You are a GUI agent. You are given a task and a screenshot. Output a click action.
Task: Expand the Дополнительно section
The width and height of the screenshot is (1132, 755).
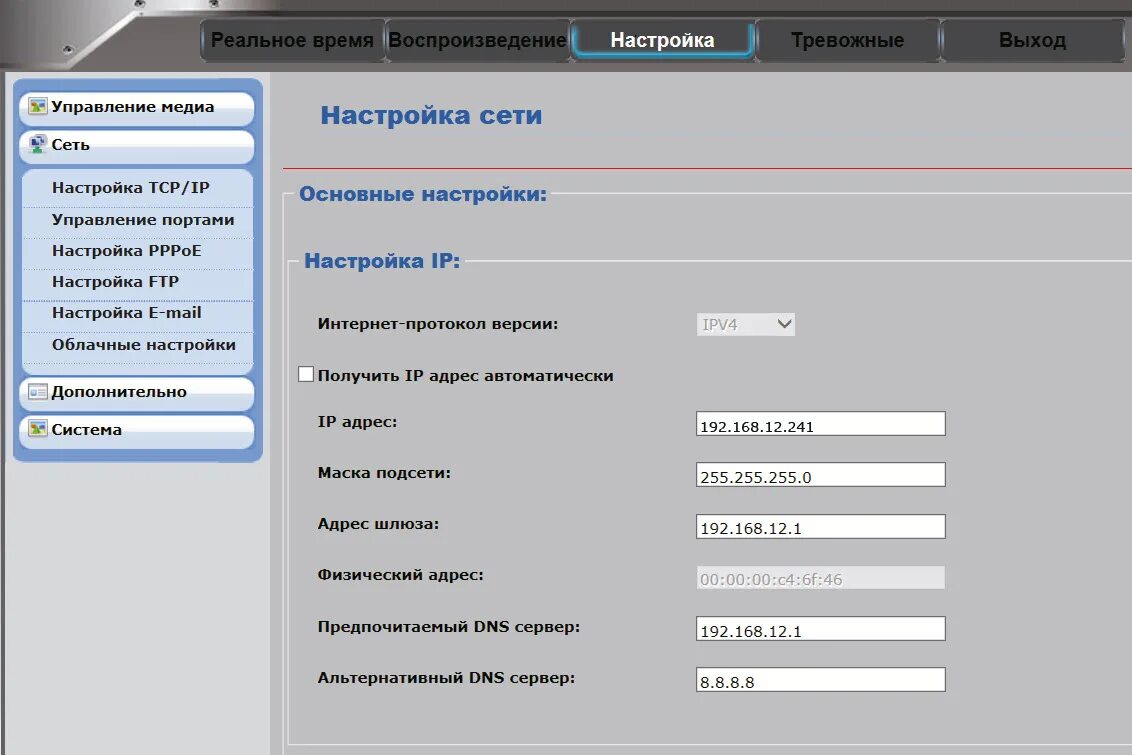click(x=137, y=392)
